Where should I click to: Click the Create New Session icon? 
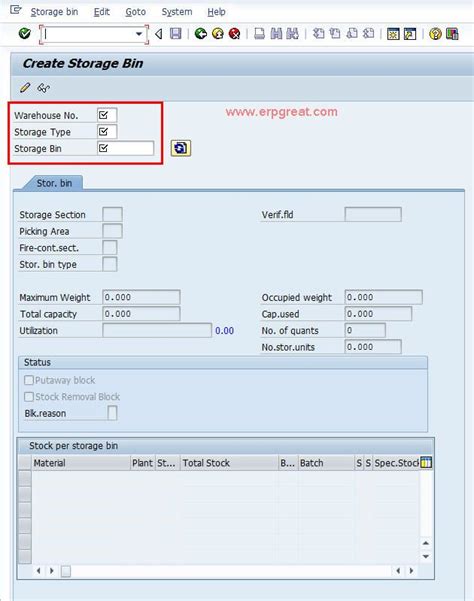point(393,34)
